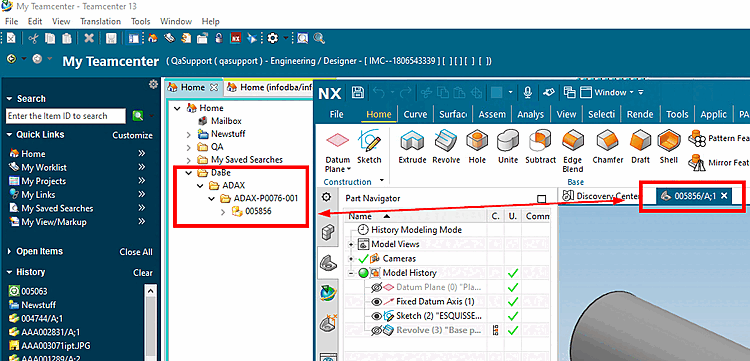This screenshot has height=361, width=750.
Task: Click the Item ID search field
Action: (x=66, y=116)
